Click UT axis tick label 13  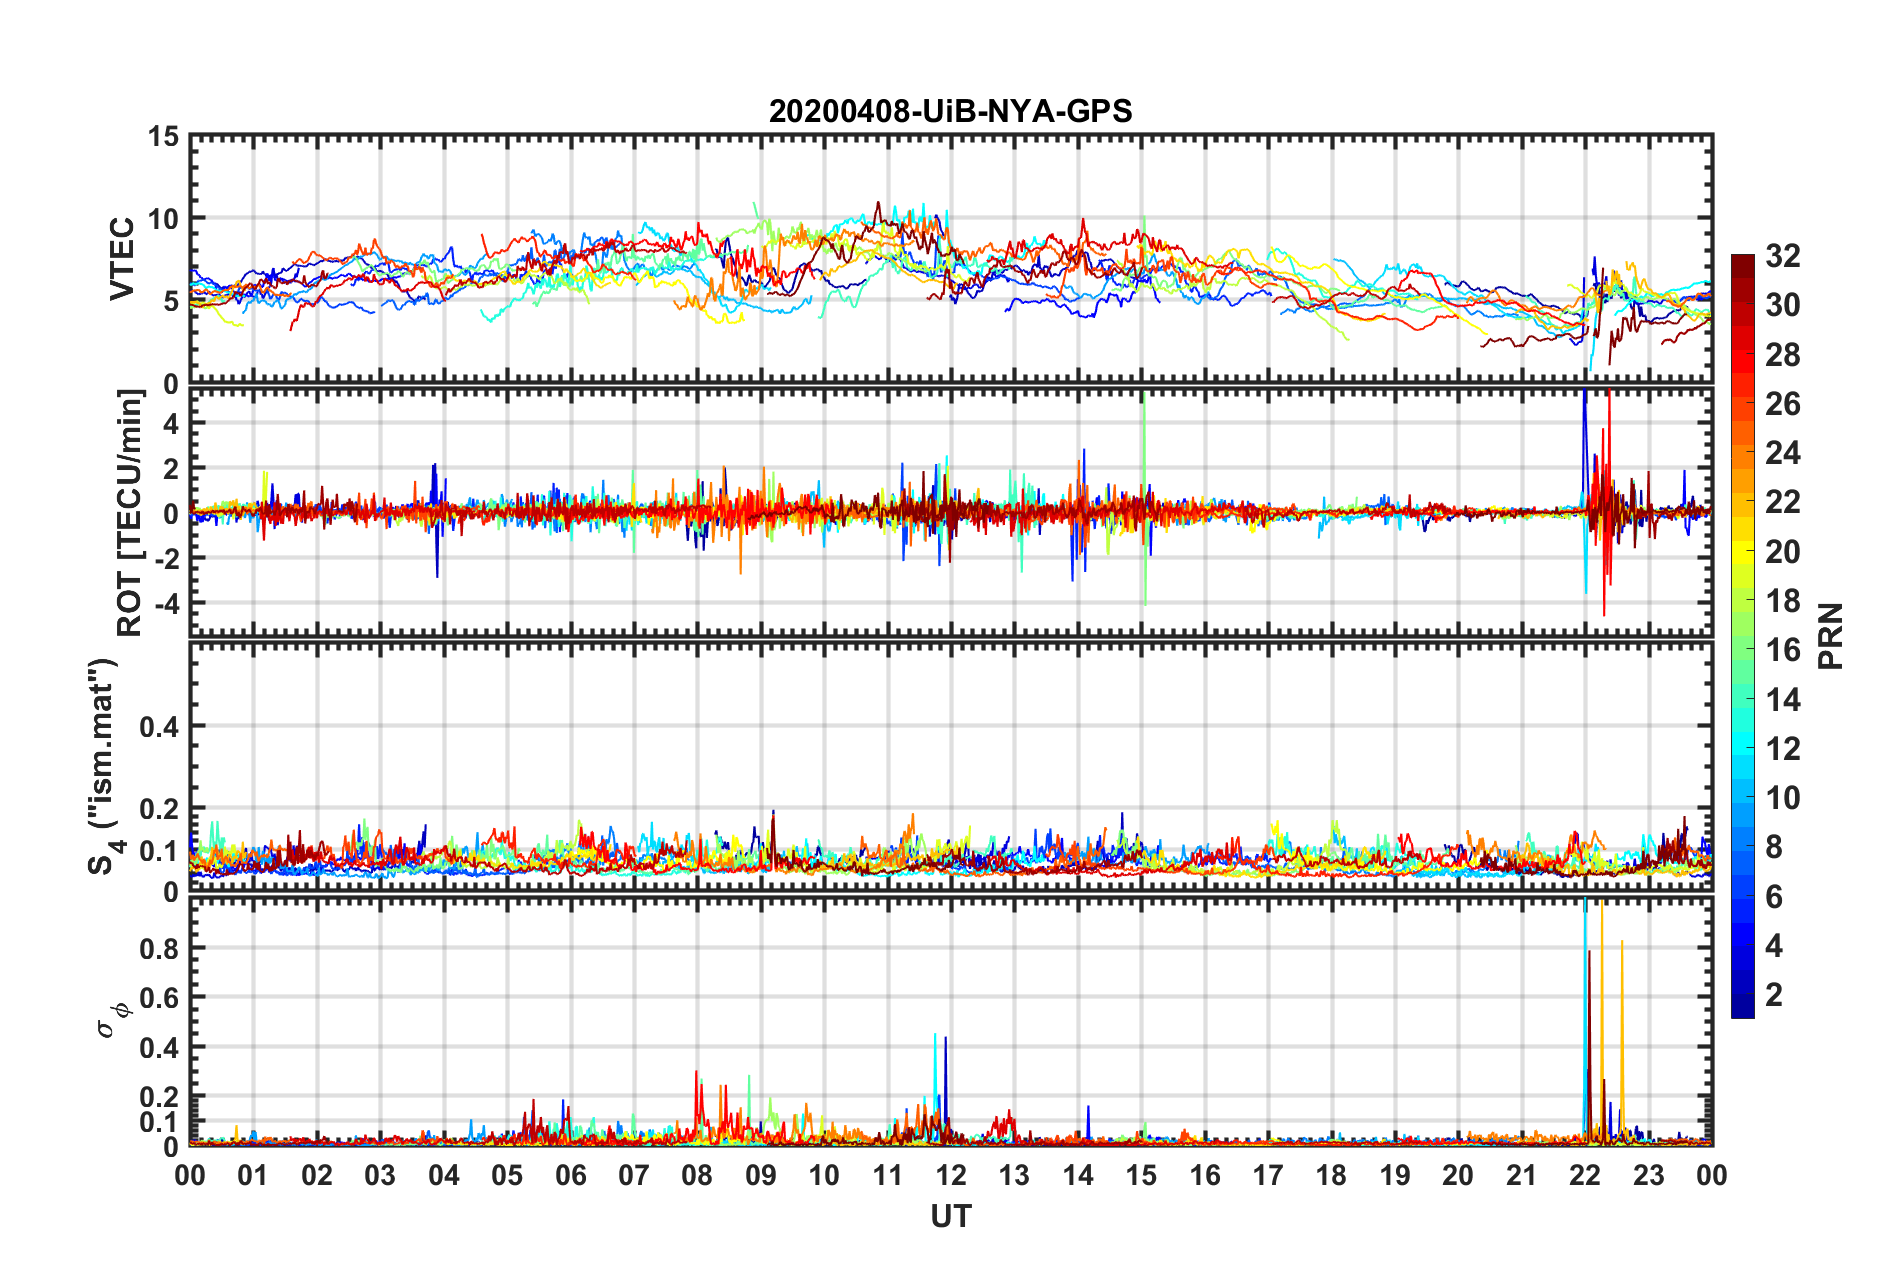click(x=1014, y=1175)
